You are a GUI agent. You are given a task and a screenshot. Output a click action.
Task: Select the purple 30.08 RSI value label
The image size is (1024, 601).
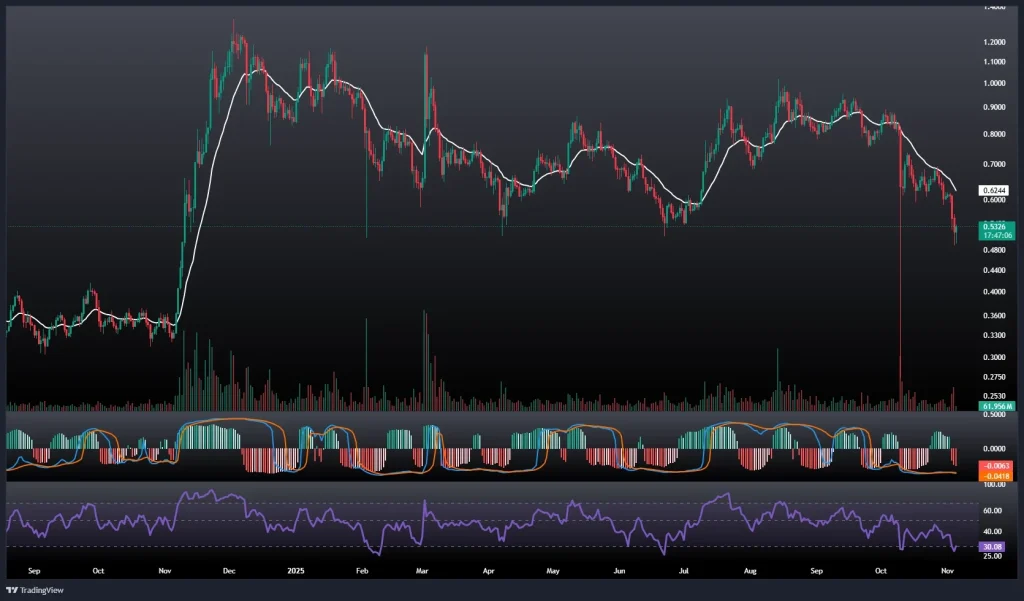(x=993, y=547)
